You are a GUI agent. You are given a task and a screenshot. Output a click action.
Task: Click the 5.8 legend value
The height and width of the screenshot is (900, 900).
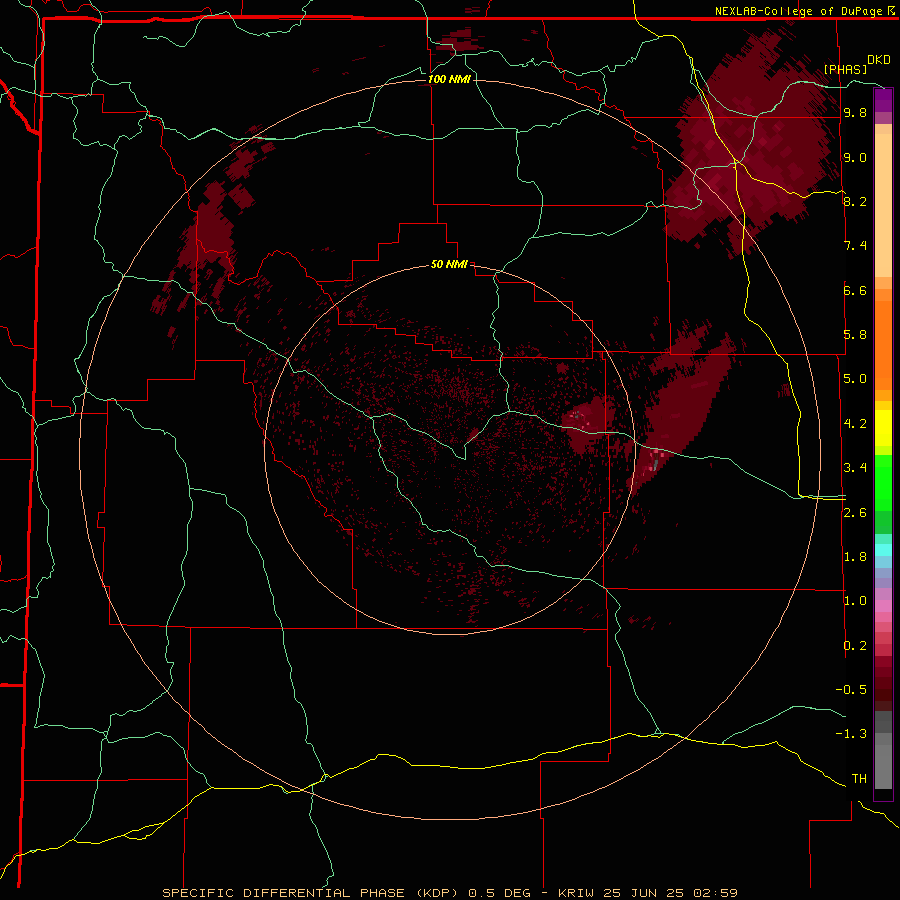click(x=855, y=335)
